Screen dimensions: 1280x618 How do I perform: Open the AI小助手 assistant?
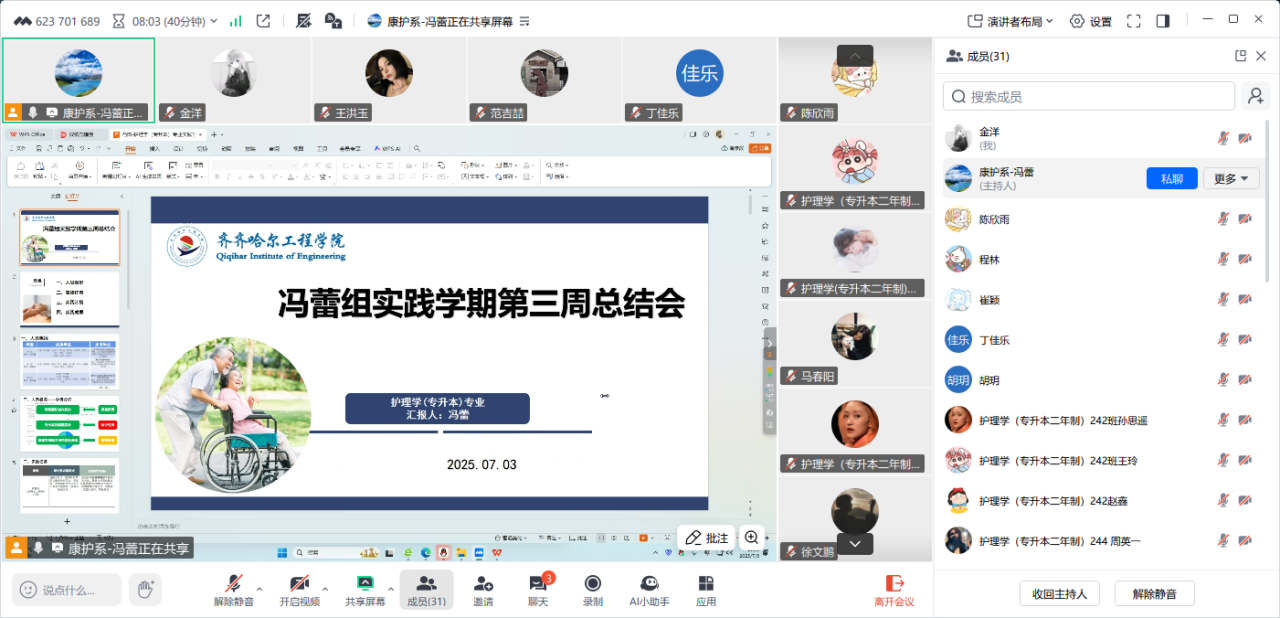[x=649, y=589]
